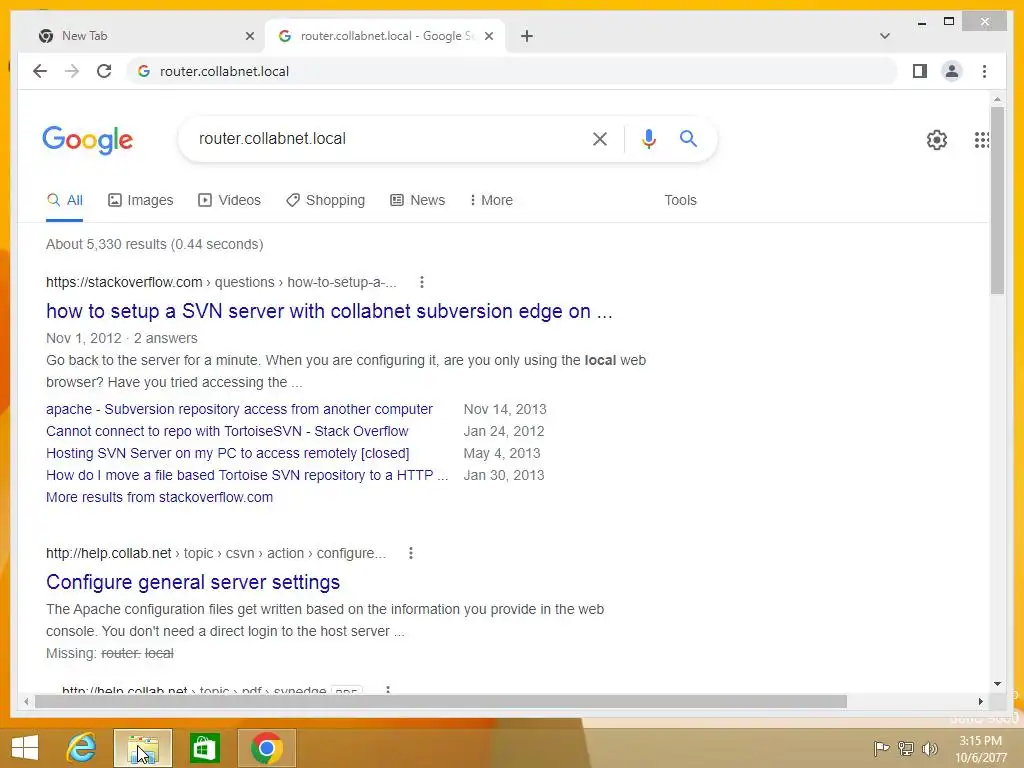View site info icon in address bar

pyautogui.click(x=144, y=71)
